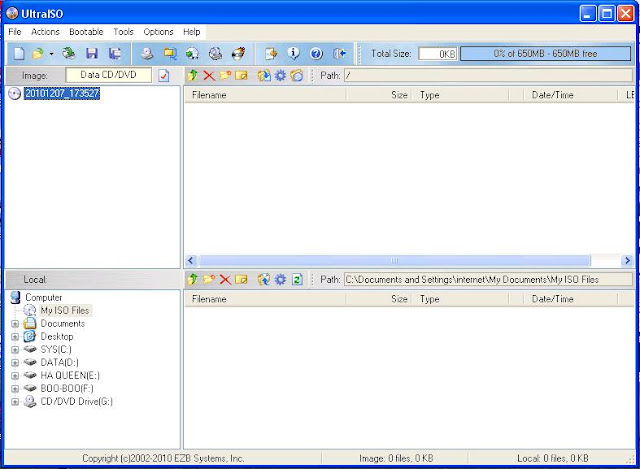Click the Burn CD/DVD Image icon
This screenshot has width=640, height=469.
(238, 53)
